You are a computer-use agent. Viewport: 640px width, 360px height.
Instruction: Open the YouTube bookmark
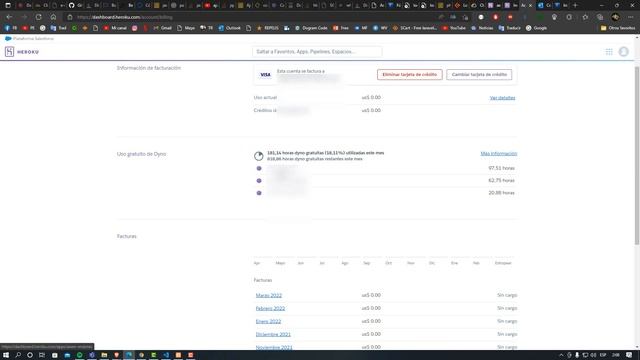(x=454, y=28)
